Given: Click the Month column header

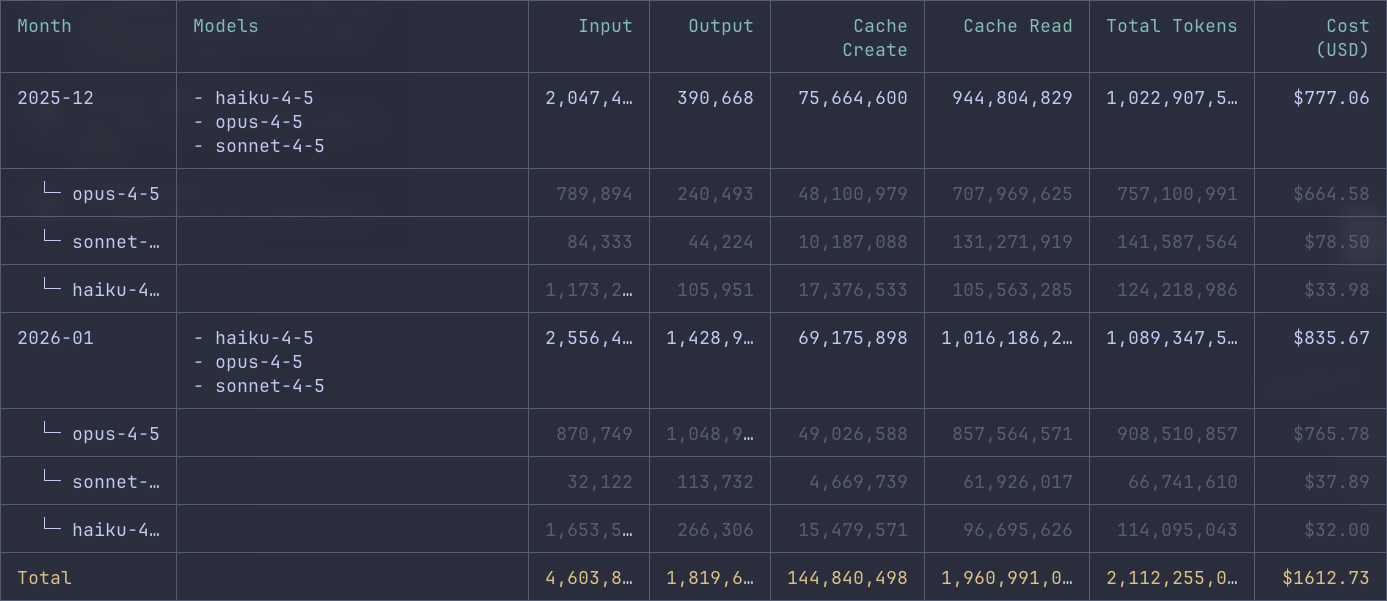Looking at the screenshot, I should tap(45, 26).
